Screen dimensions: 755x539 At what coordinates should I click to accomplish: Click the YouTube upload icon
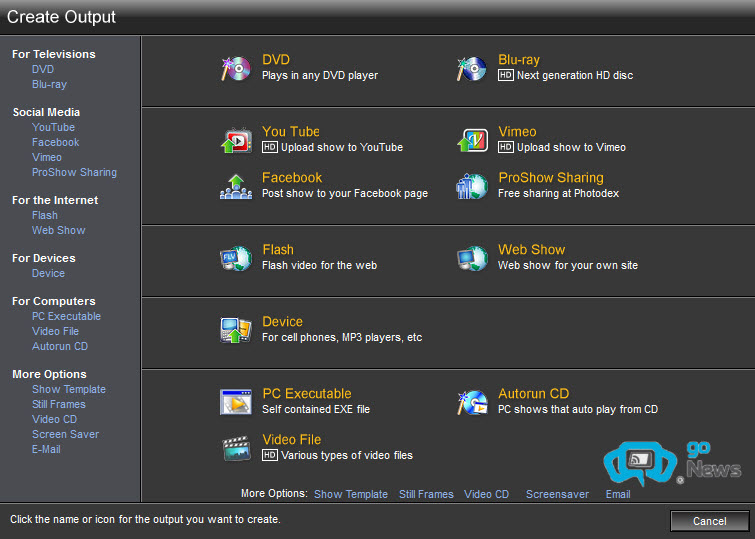236,140
